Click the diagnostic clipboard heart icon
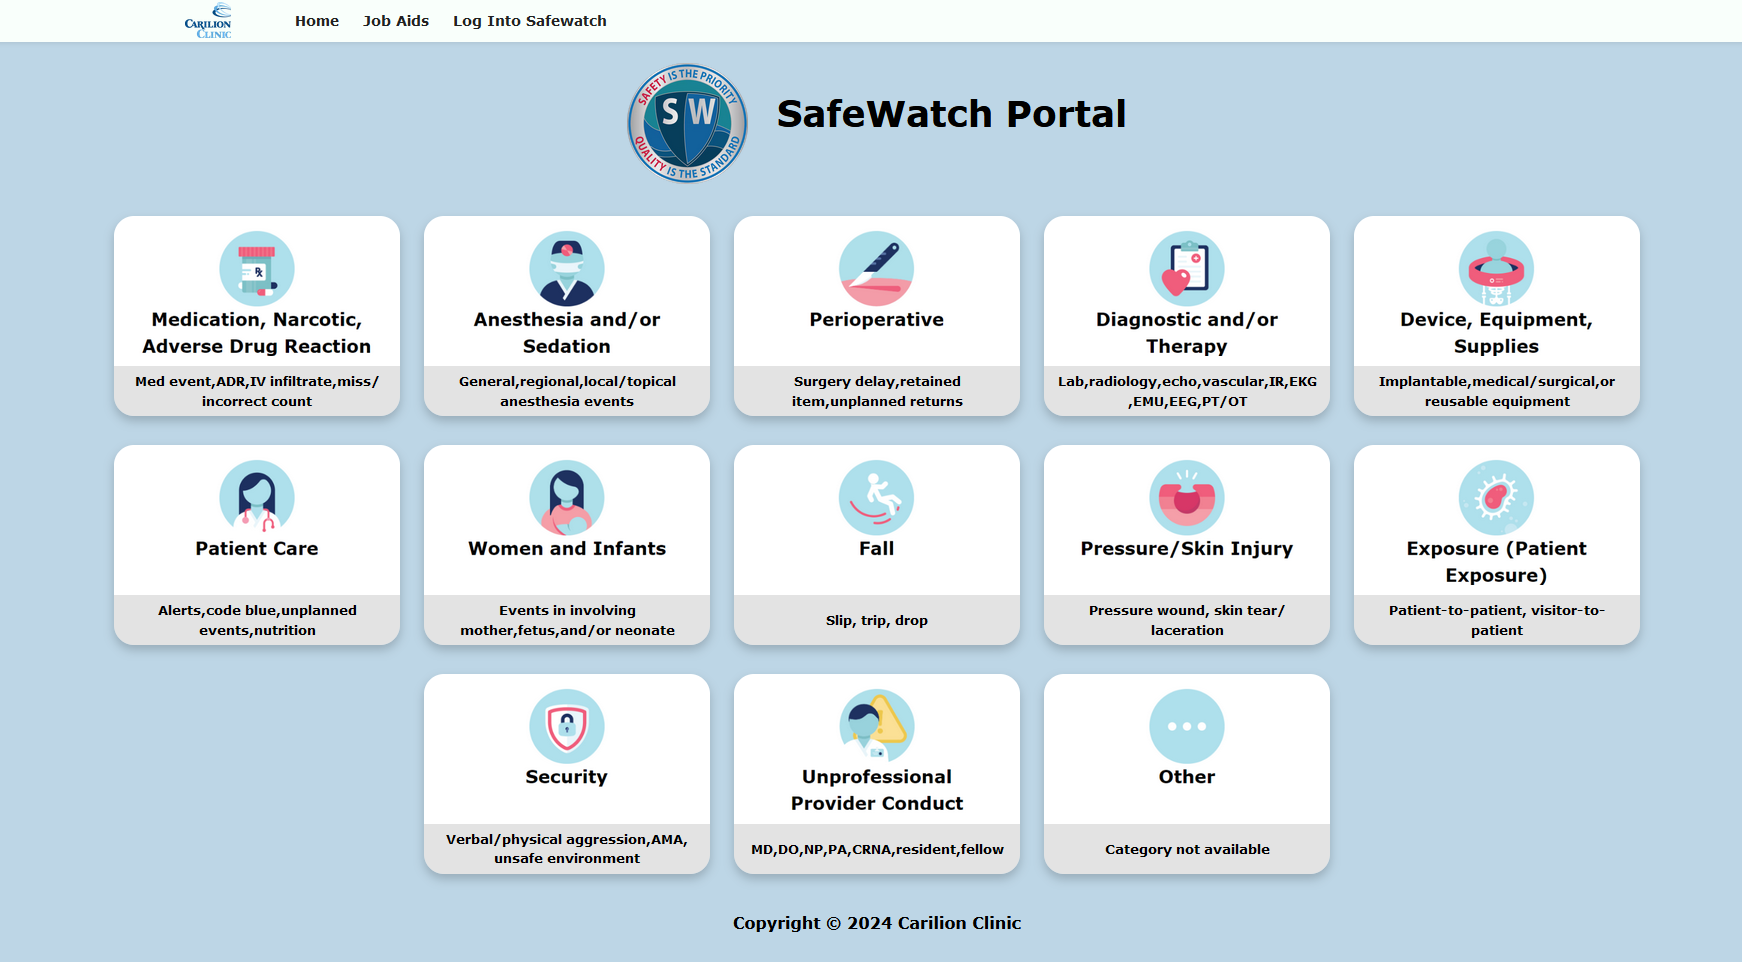 pos(1187,269)
